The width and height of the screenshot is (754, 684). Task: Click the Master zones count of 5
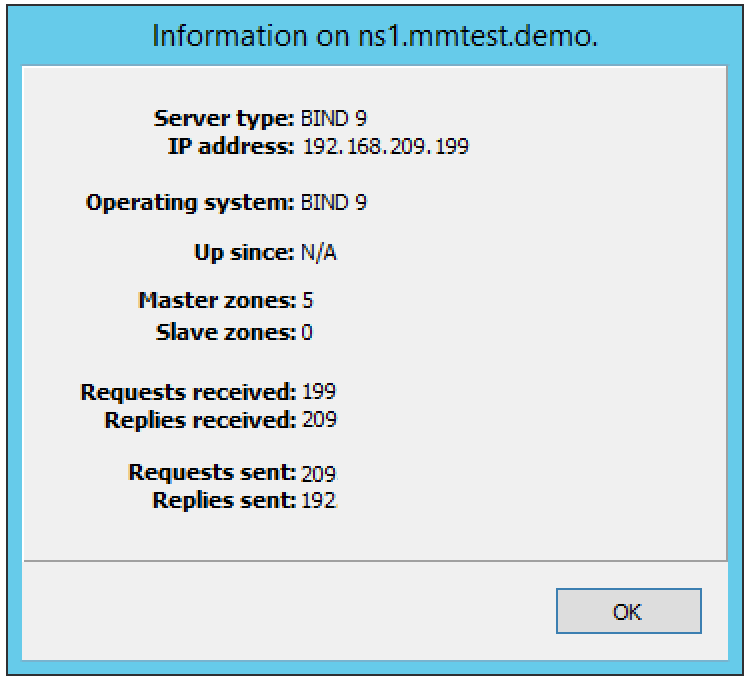[x=308, y=300]
